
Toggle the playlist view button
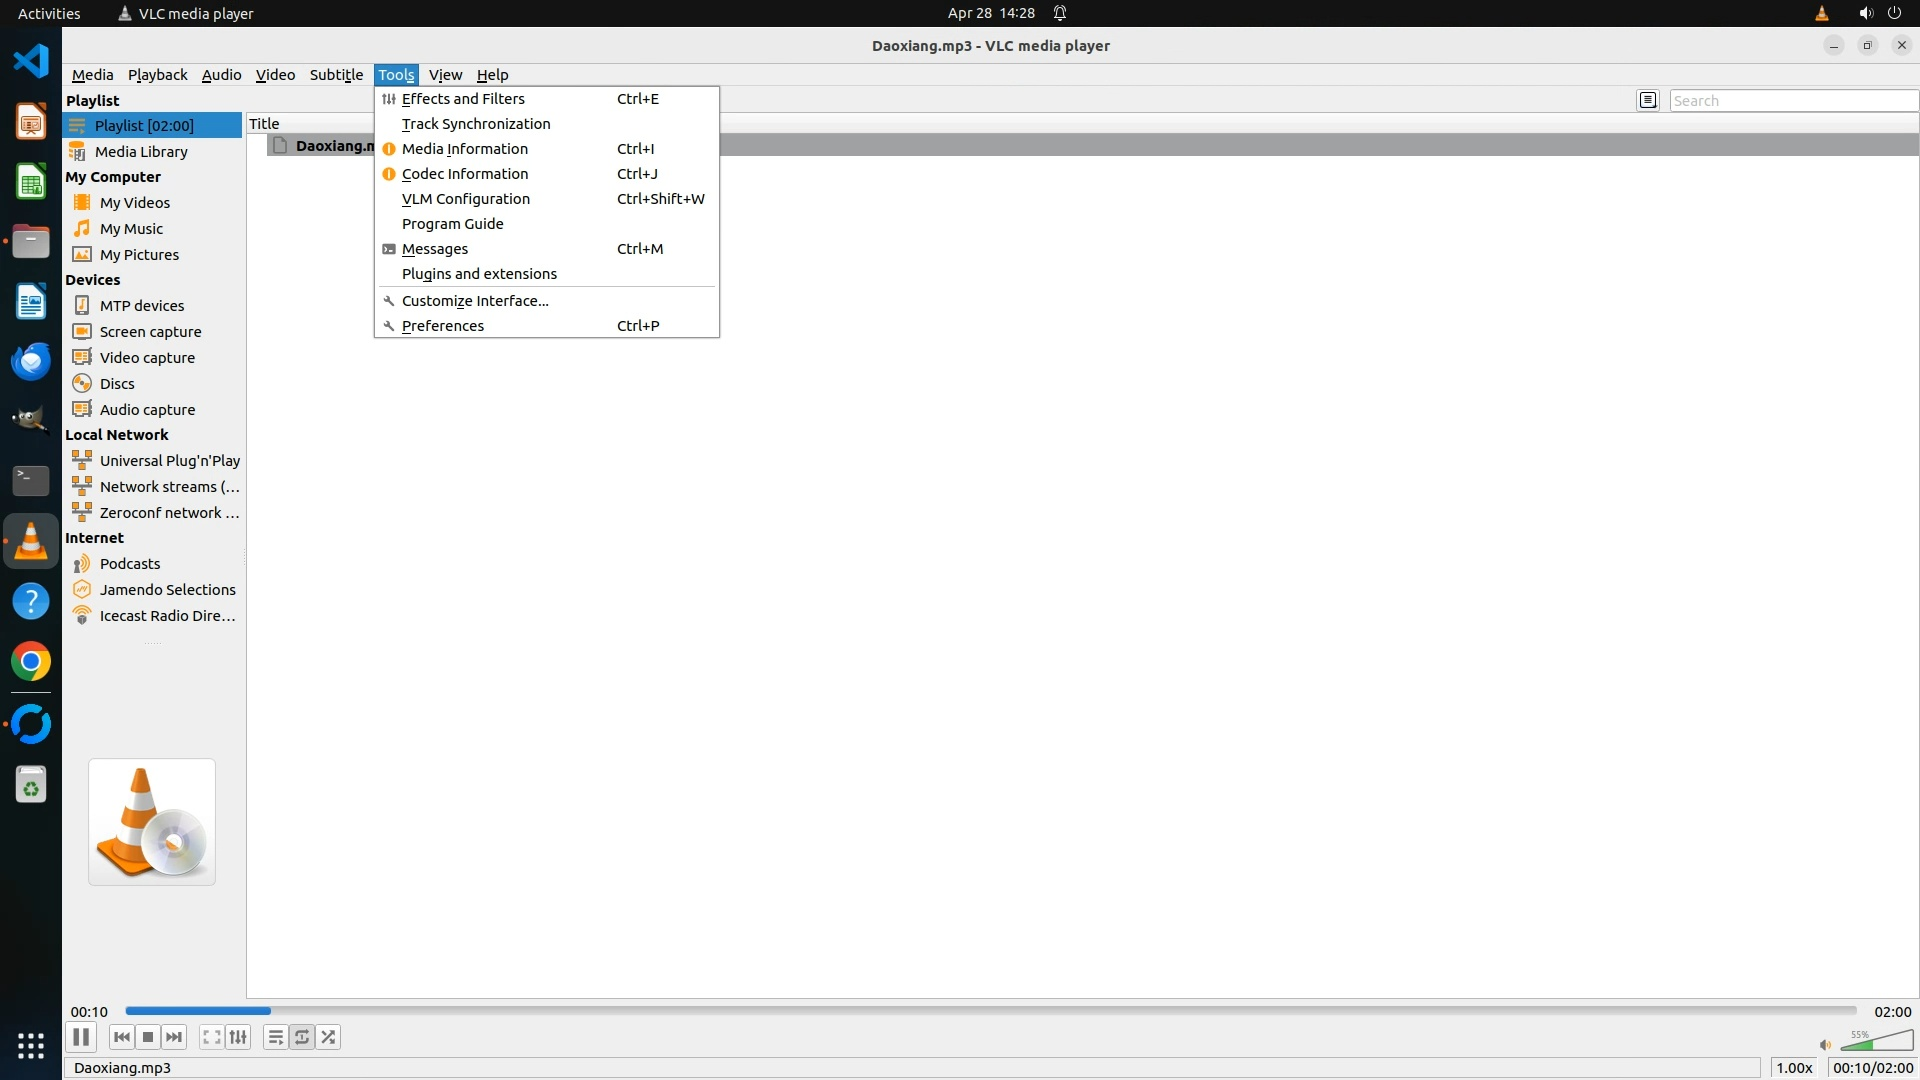coord(275,1037)
